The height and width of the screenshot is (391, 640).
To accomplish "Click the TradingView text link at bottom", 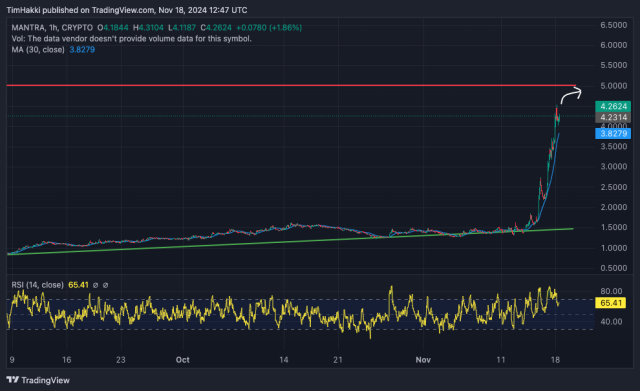I will [45, 380].
